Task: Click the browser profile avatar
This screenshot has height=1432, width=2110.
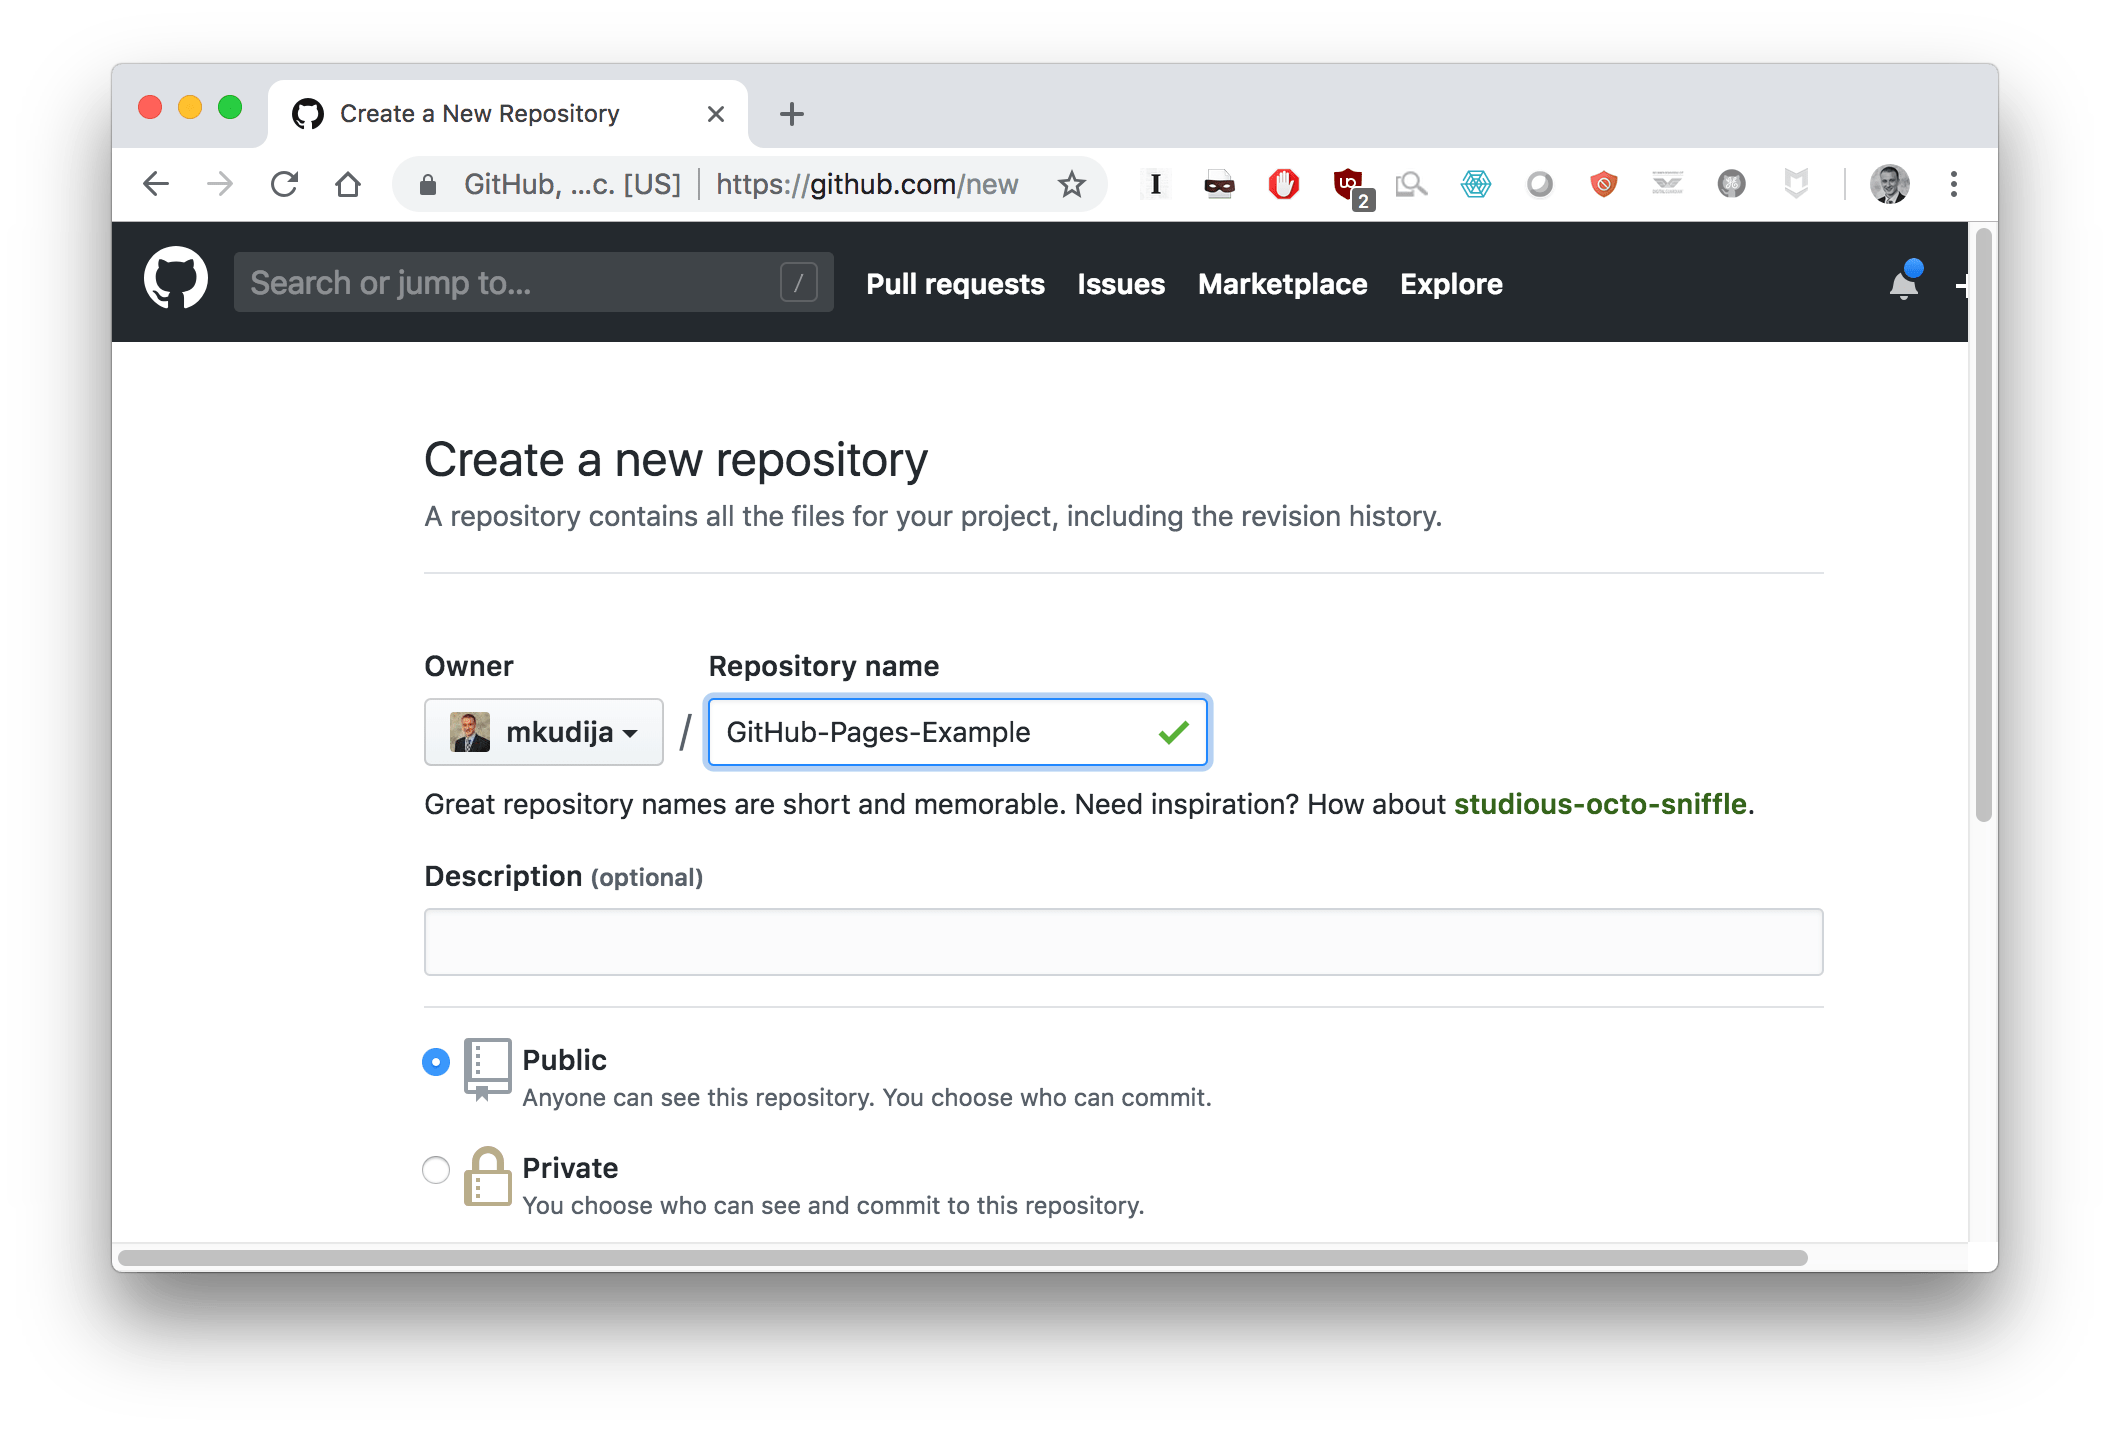Action: pyautogui.click(x=1889, y=184)
